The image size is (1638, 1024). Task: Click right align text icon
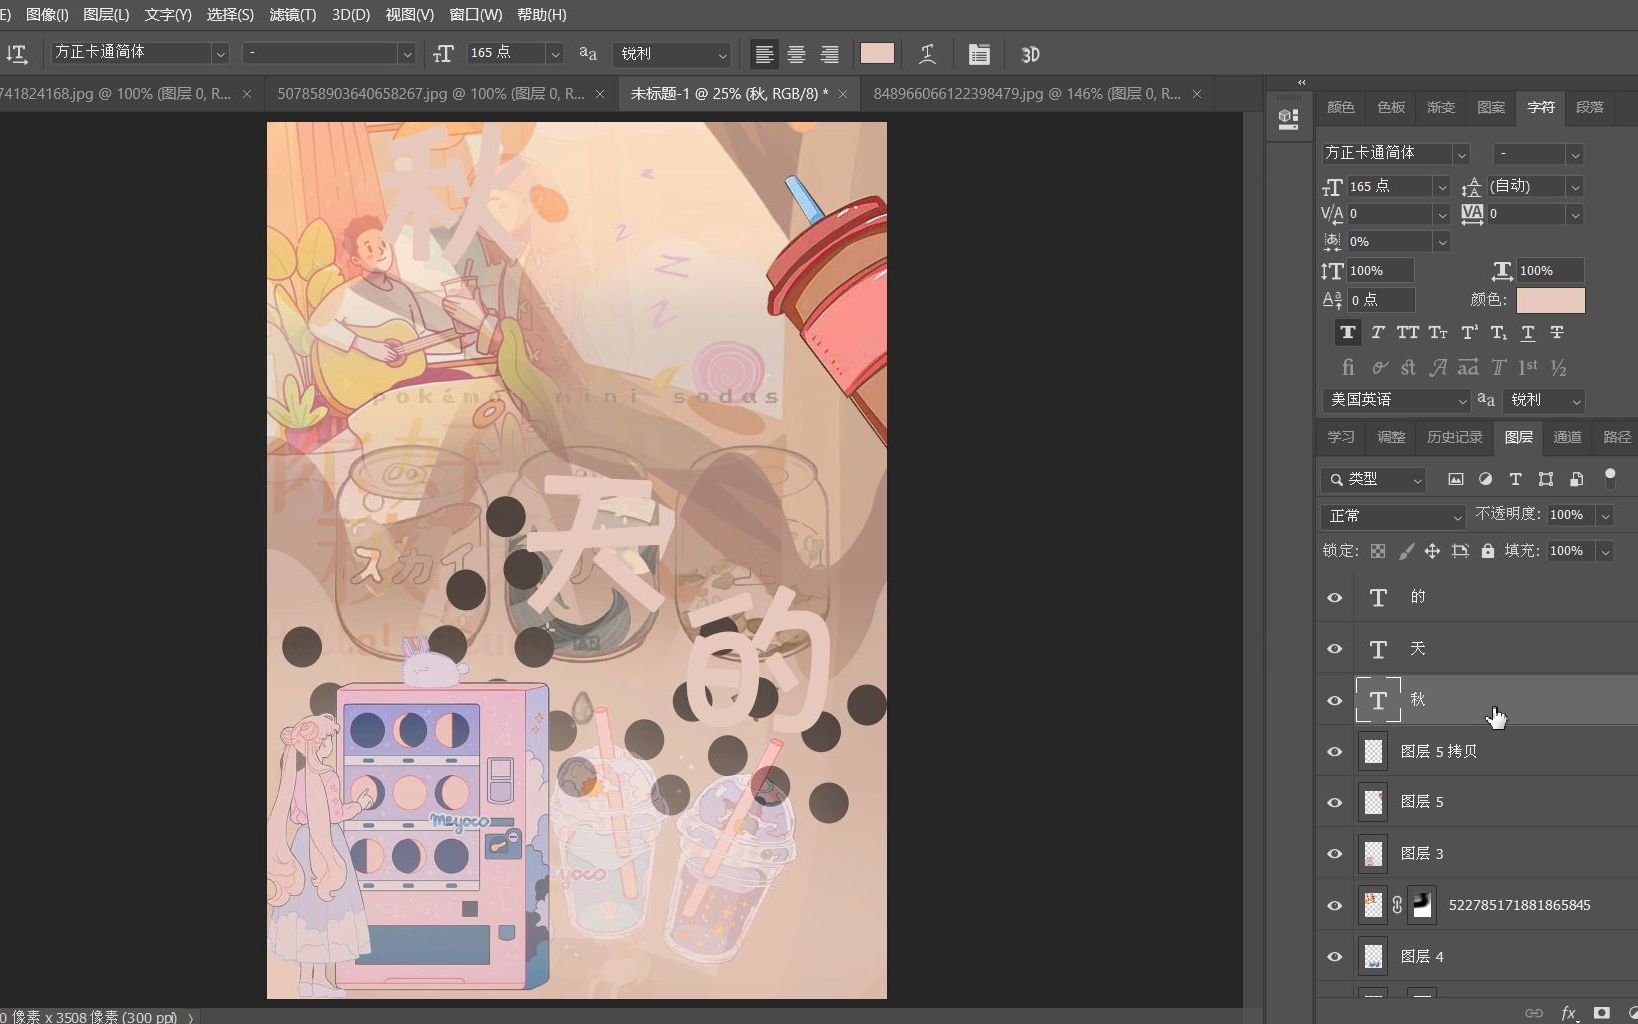coord(829,54)
